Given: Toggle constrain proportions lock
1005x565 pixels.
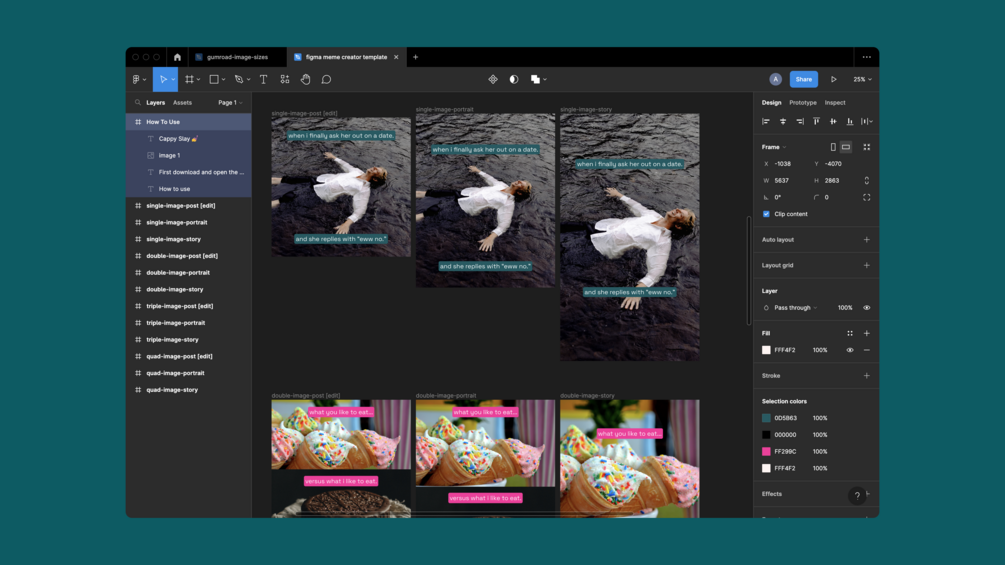Looking at the screenshot, I should pyautogui.click(x=867, y=181).
